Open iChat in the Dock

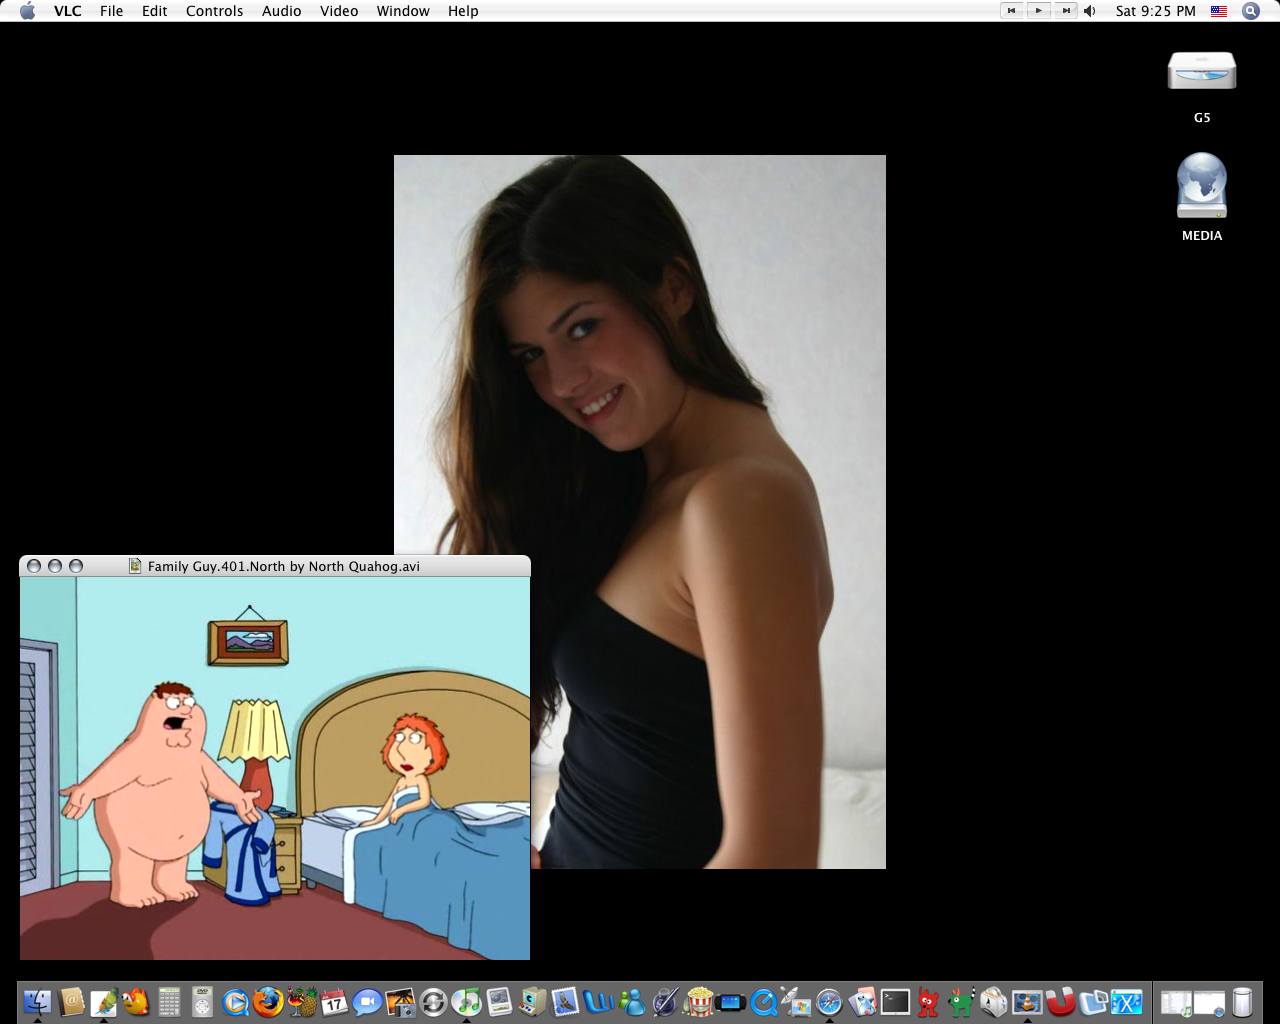coord(367,1002)
